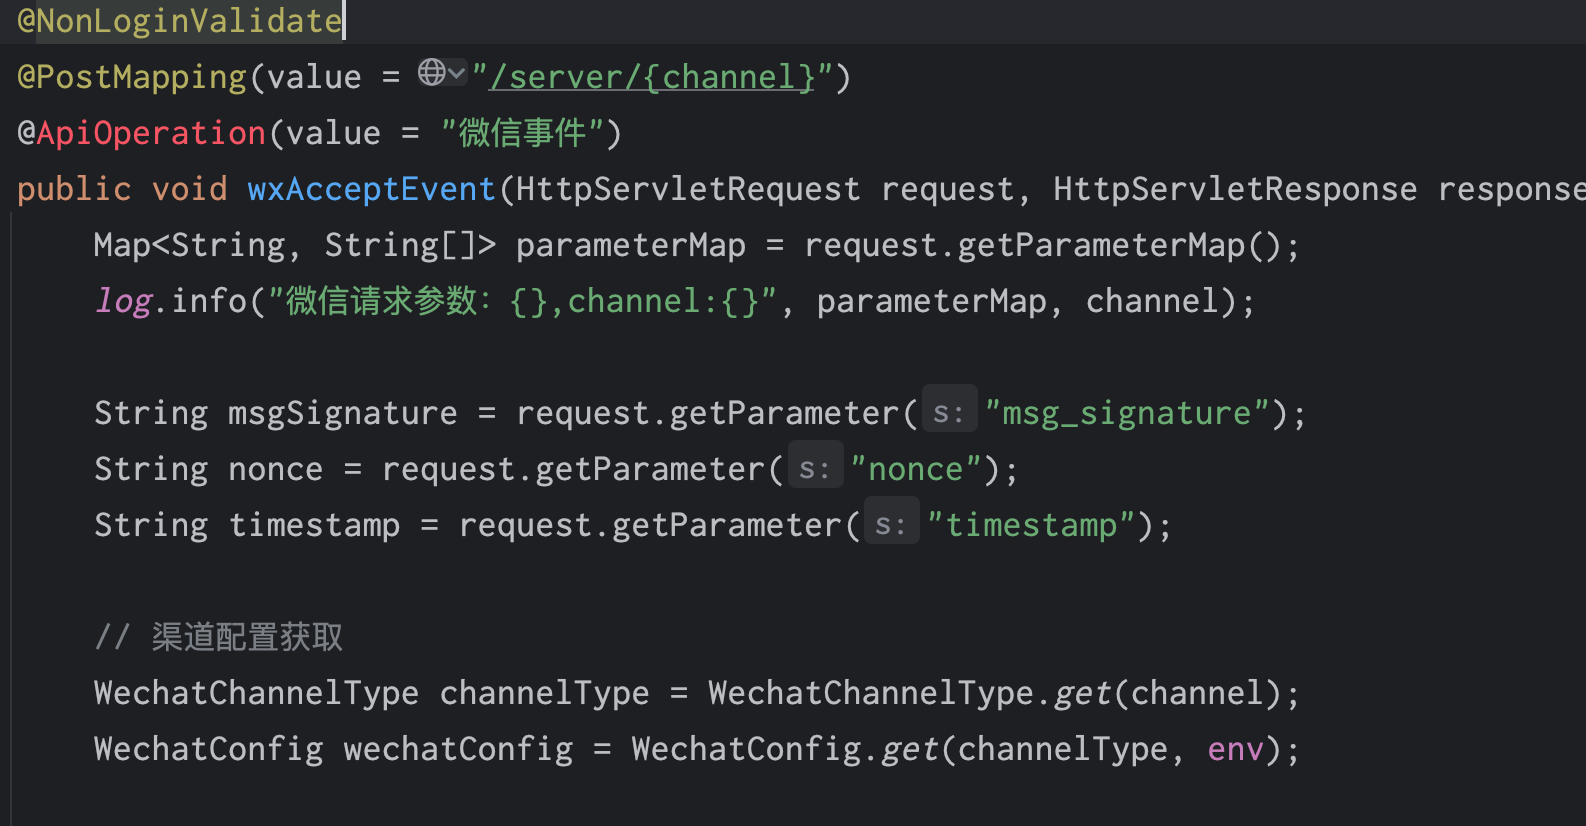Viewport: 1586px width, 826px height.
Task: Click the timestamp variable declaration name
Action: (x=314, y=525)
